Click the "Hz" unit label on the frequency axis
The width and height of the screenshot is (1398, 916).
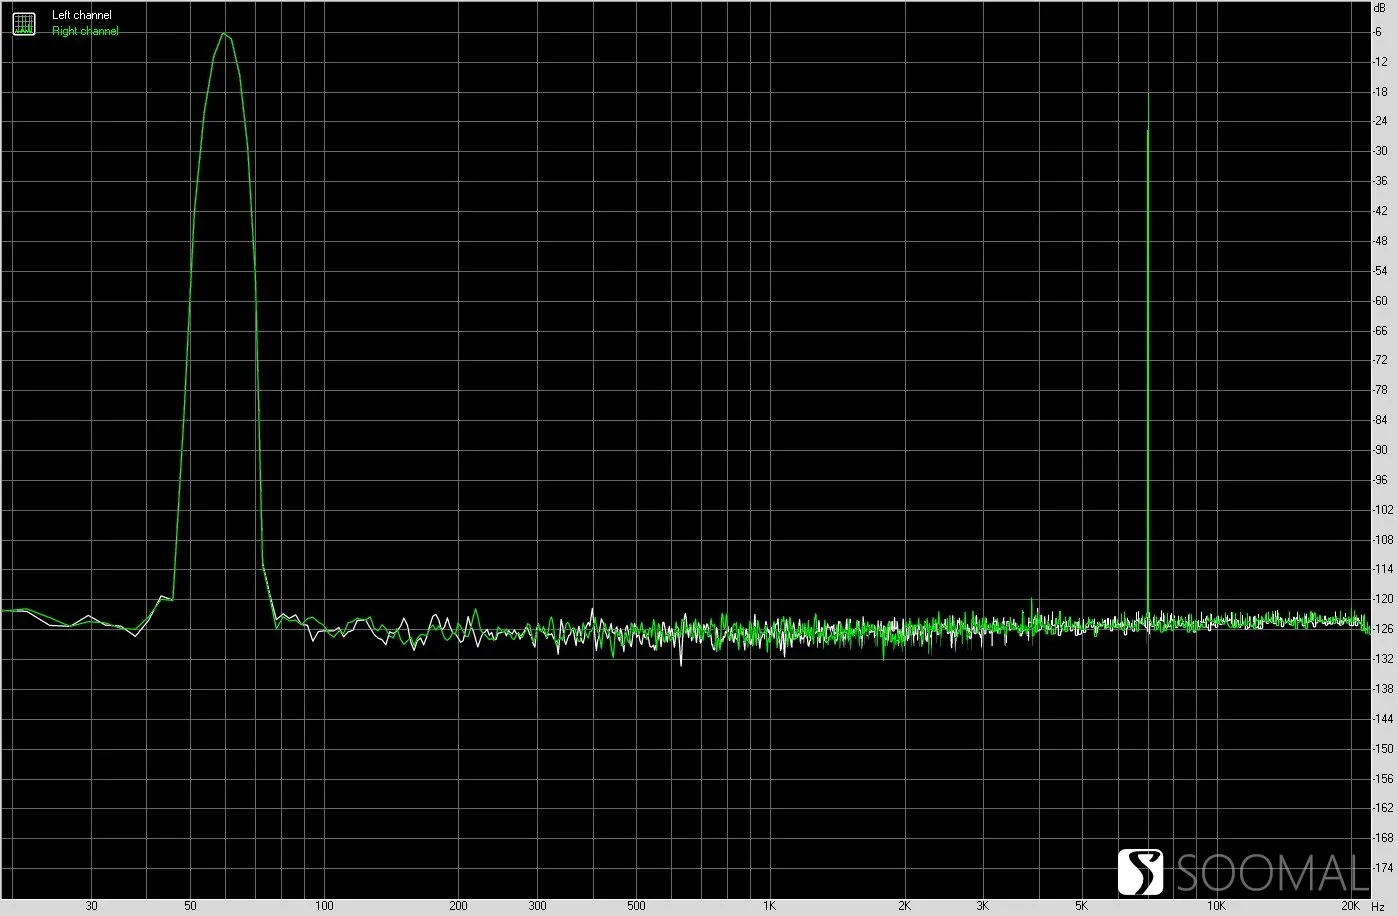click(1376, 906)
